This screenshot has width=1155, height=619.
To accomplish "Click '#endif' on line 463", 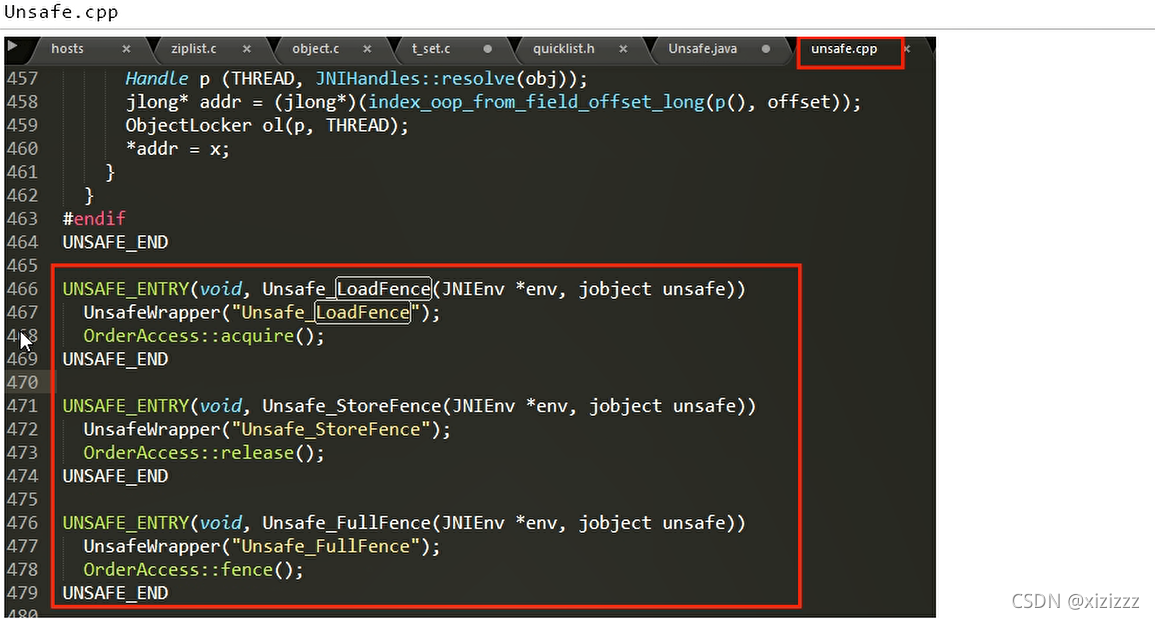I will click(94, 219).
